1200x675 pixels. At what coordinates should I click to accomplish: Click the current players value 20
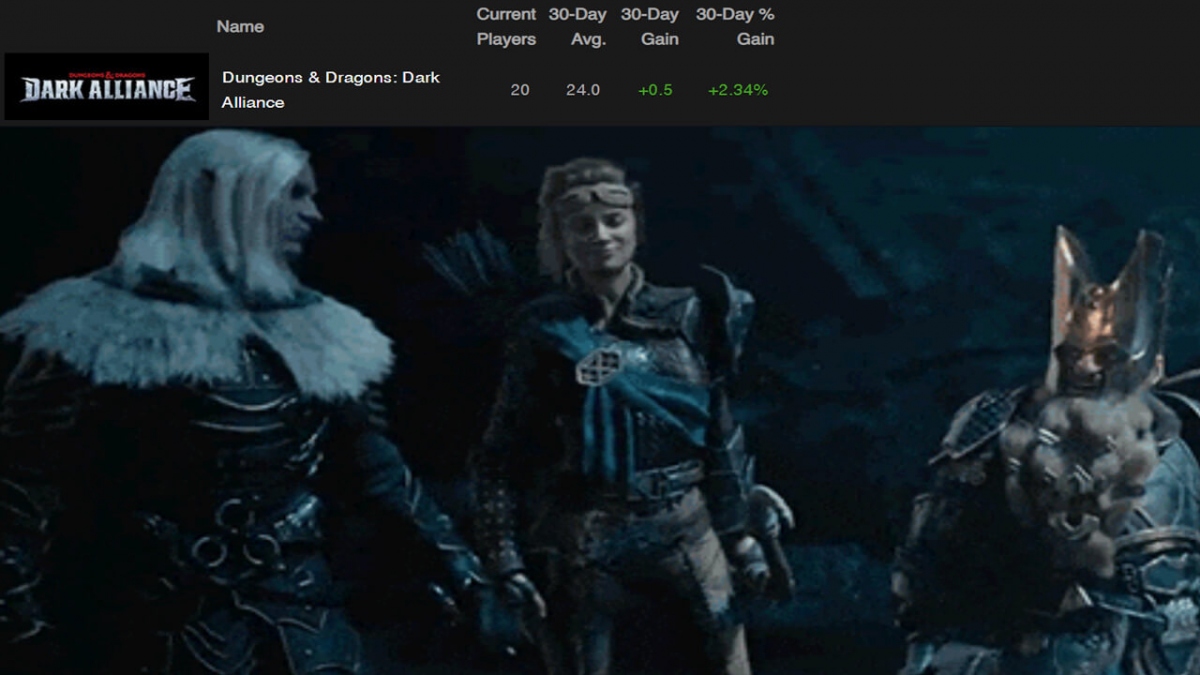pos(519,90)
